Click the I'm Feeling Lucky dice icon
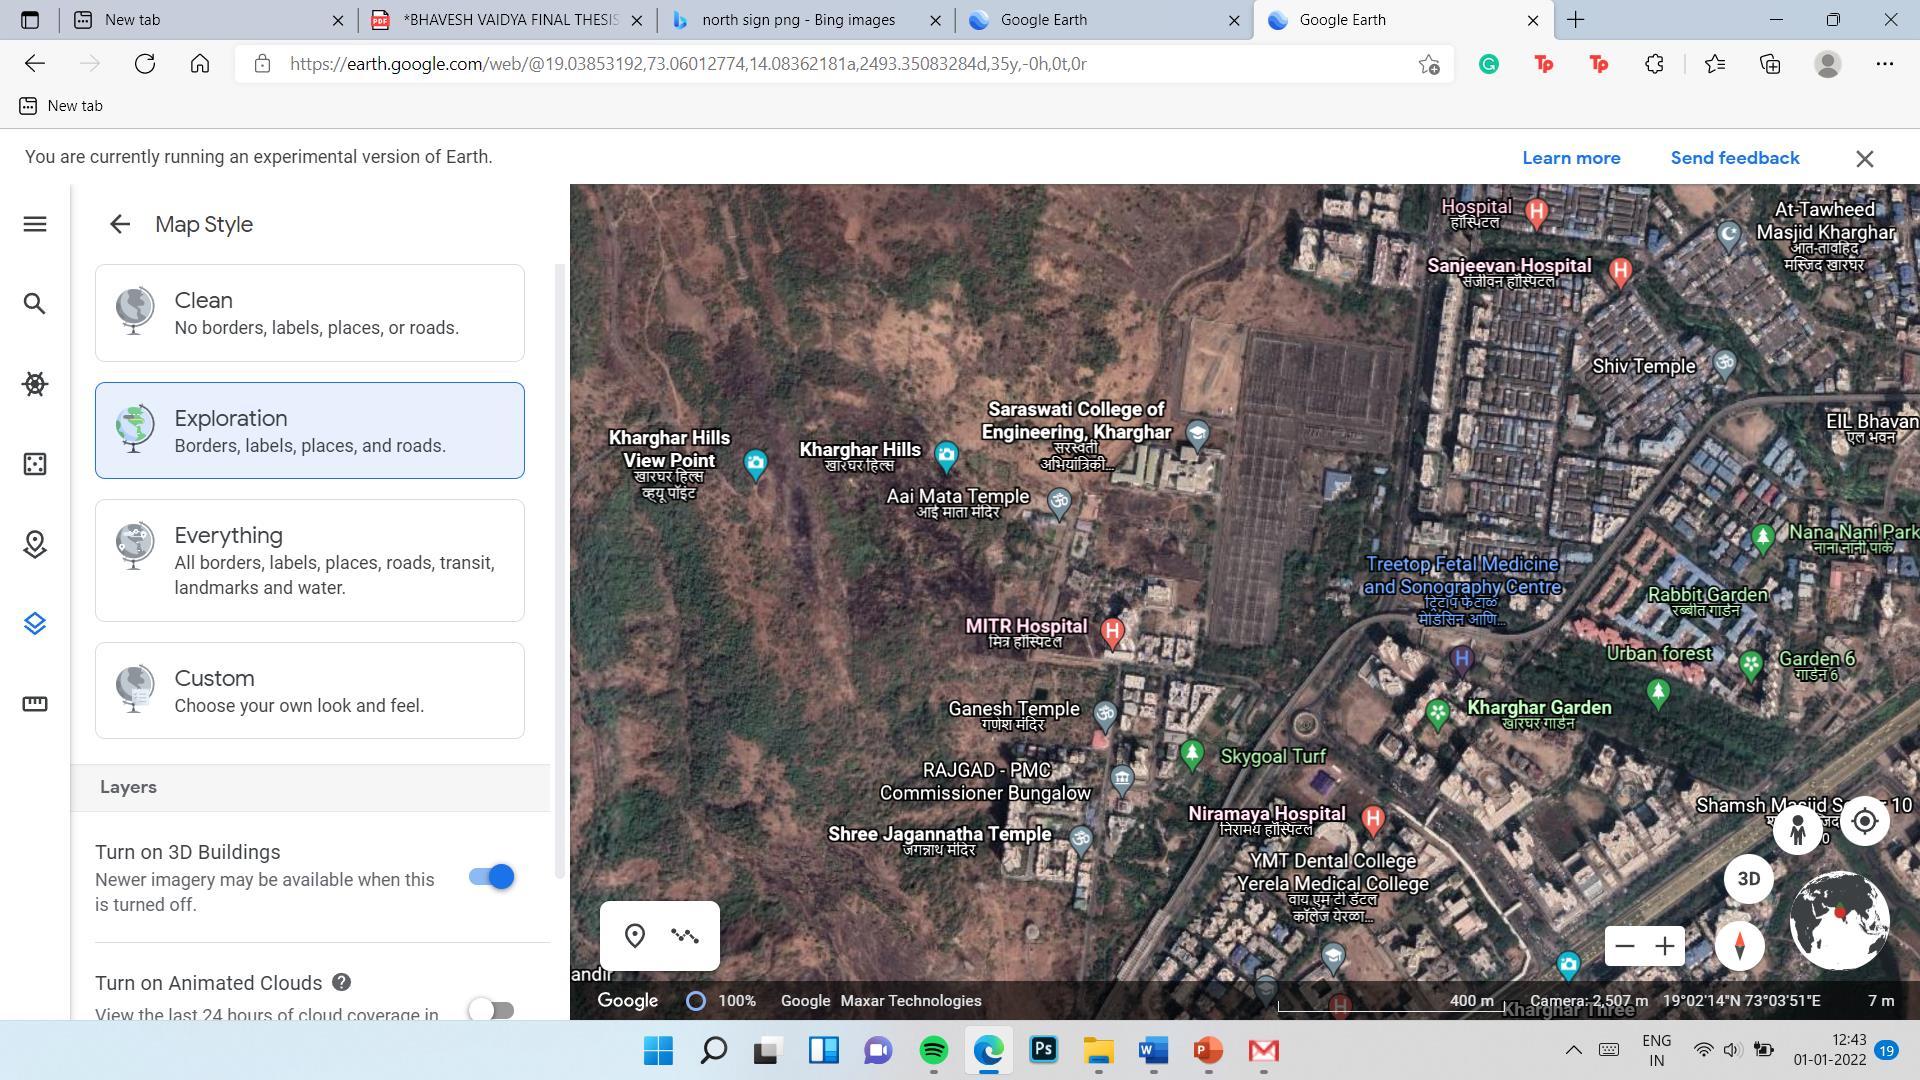 35,464
